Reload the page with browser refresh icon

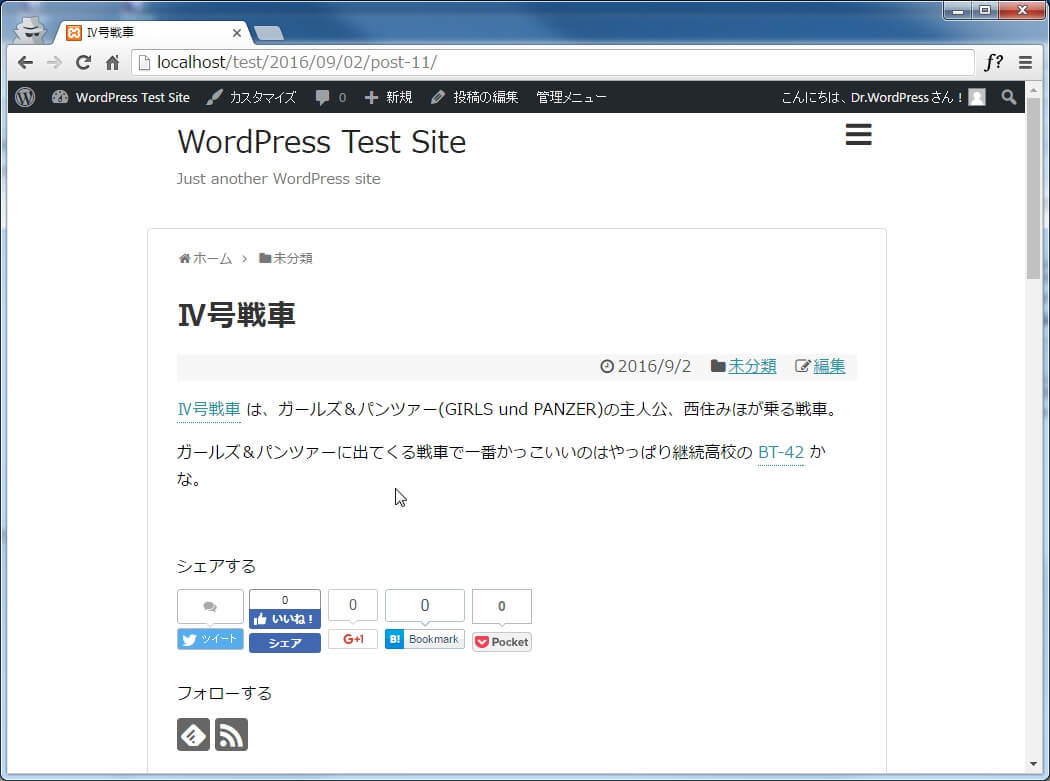(x=84, y=62)
